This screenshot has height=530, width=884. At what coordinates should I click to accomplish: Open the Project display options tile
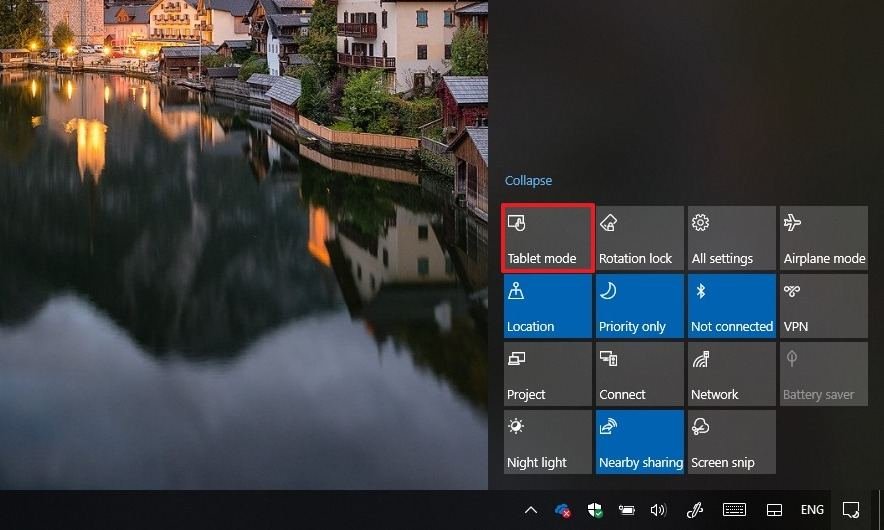coord(548,374)
